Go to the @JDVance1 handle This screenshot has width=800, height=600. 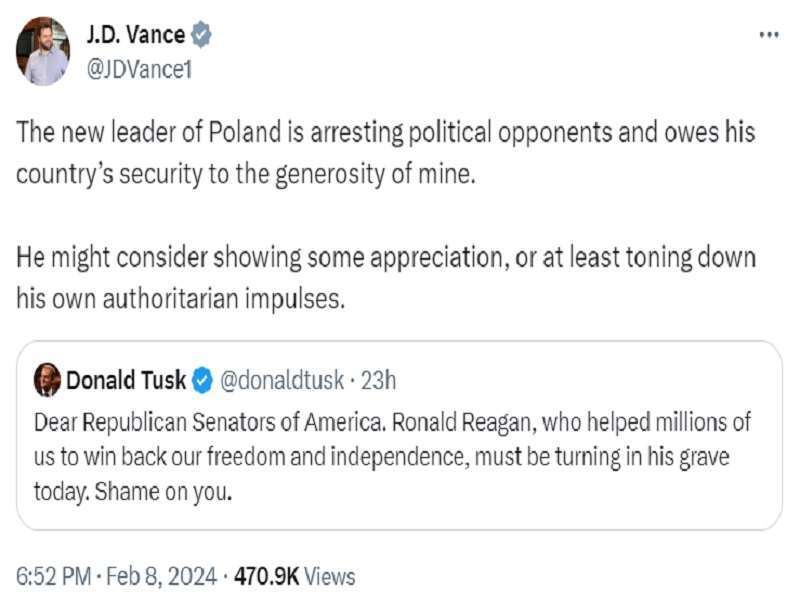(139, 69)
